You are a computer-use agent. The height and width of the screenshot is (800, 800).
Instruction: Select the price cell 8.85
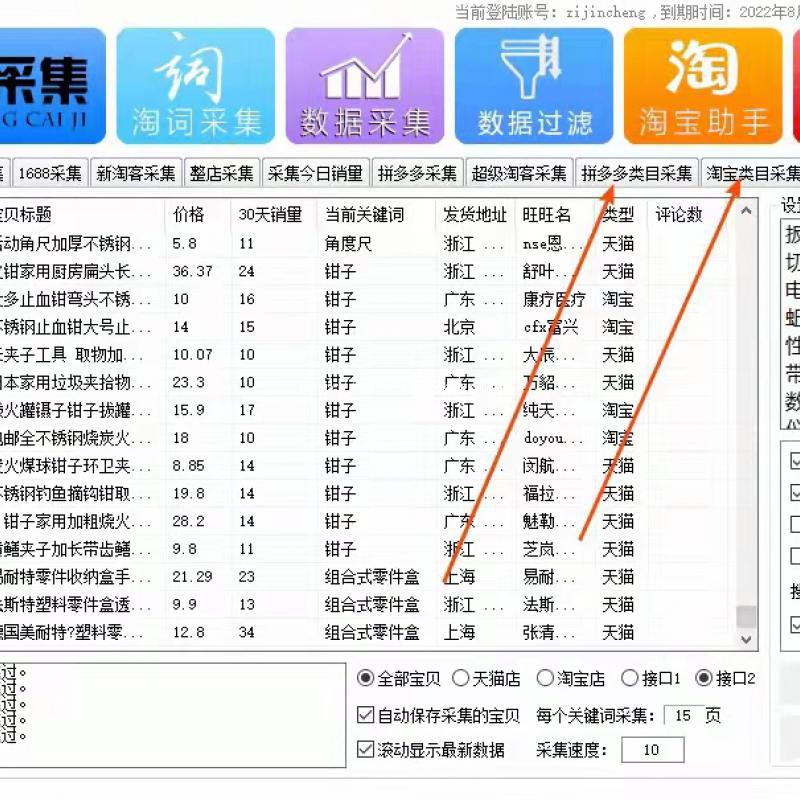coord(188,466)
